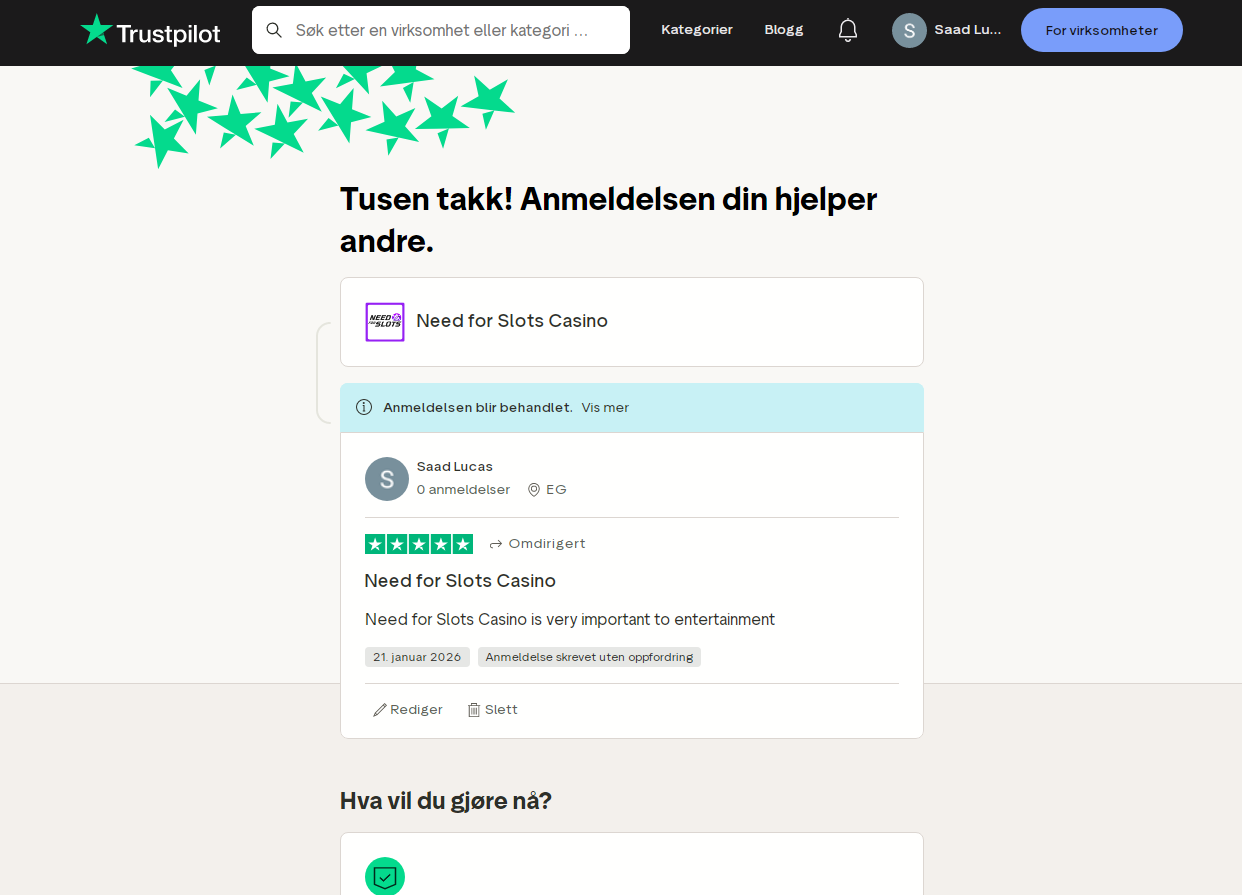1242x895 pixels.
Task: Click the five-star rating image
Action: click(419, 544)
